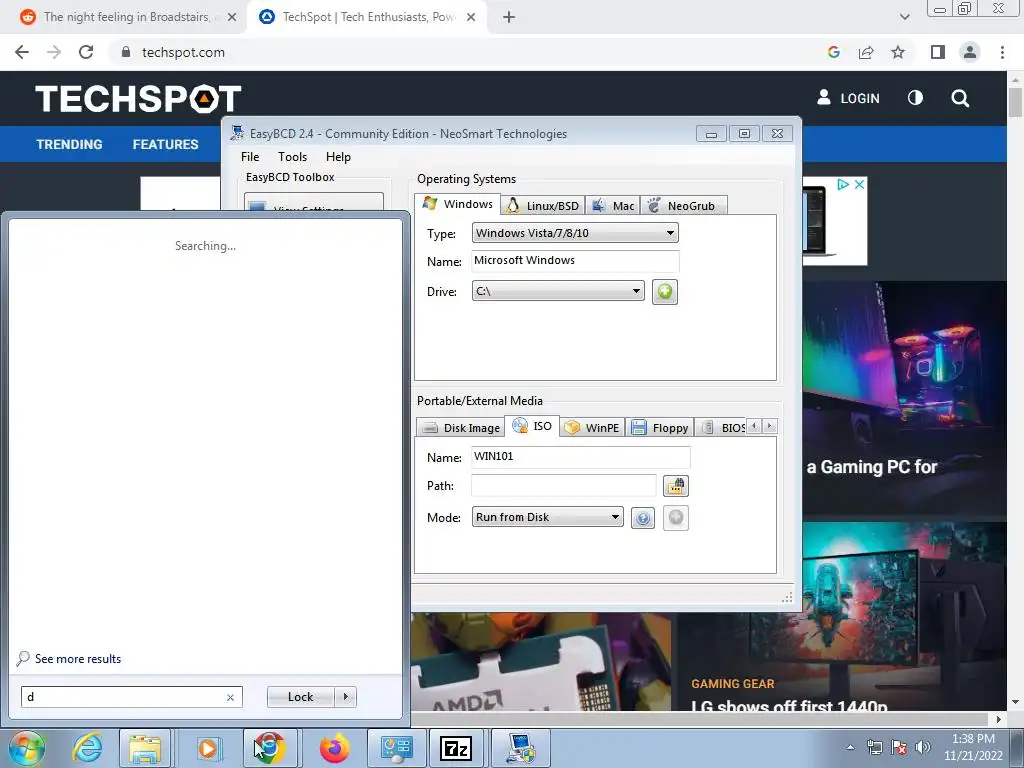Click Google icon in address bar
The height and width of the screenshot is (768, 1024).
(833, 52)
